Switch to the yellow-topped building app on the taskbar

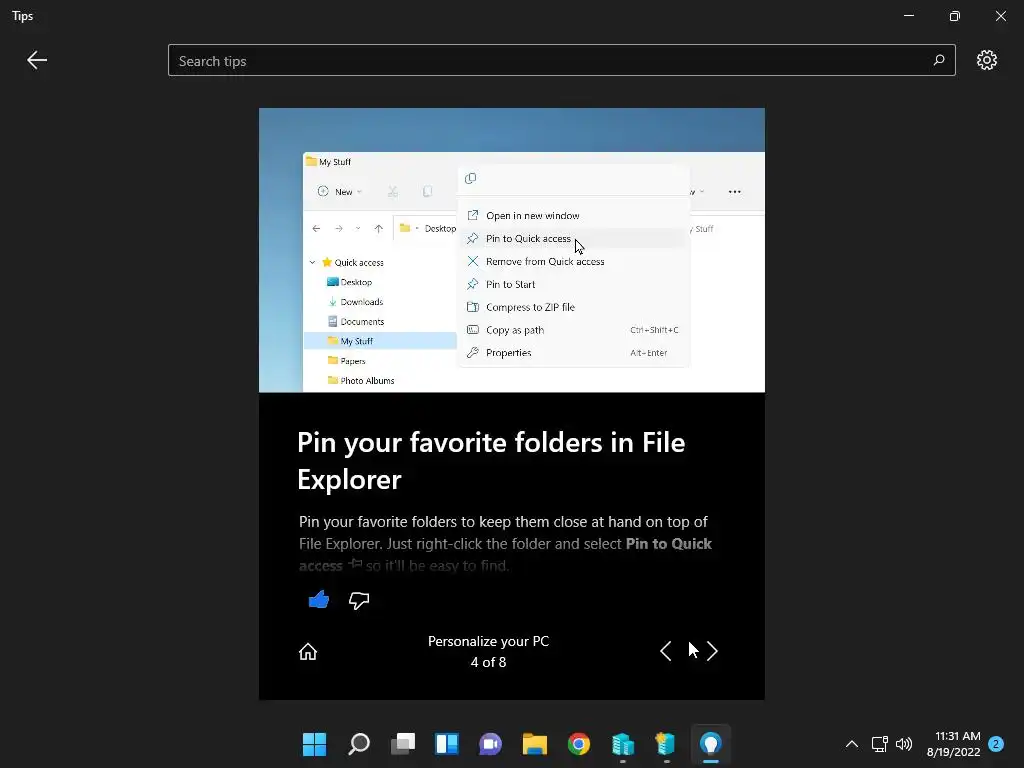coord(666,744)
